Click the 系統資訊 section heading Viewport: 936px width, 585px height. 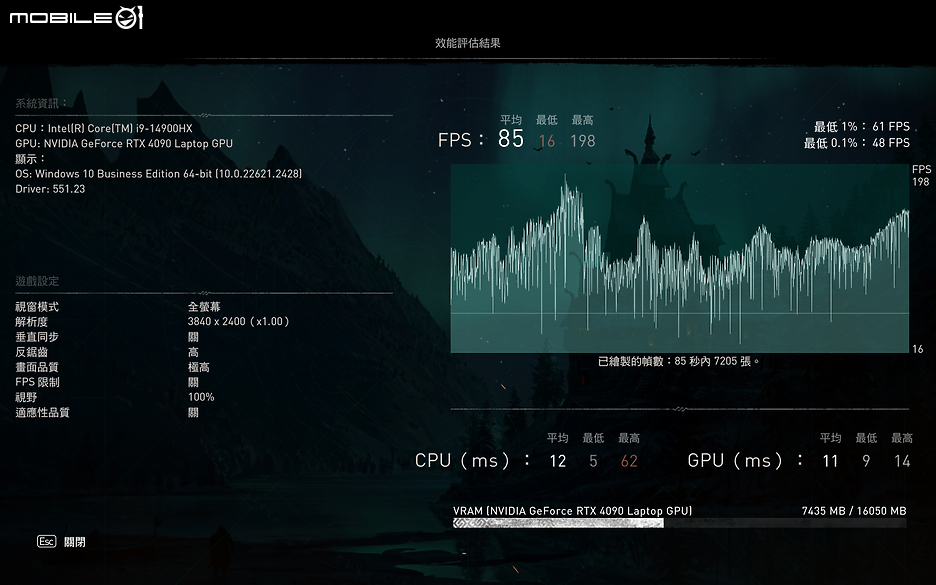point(42,103)
